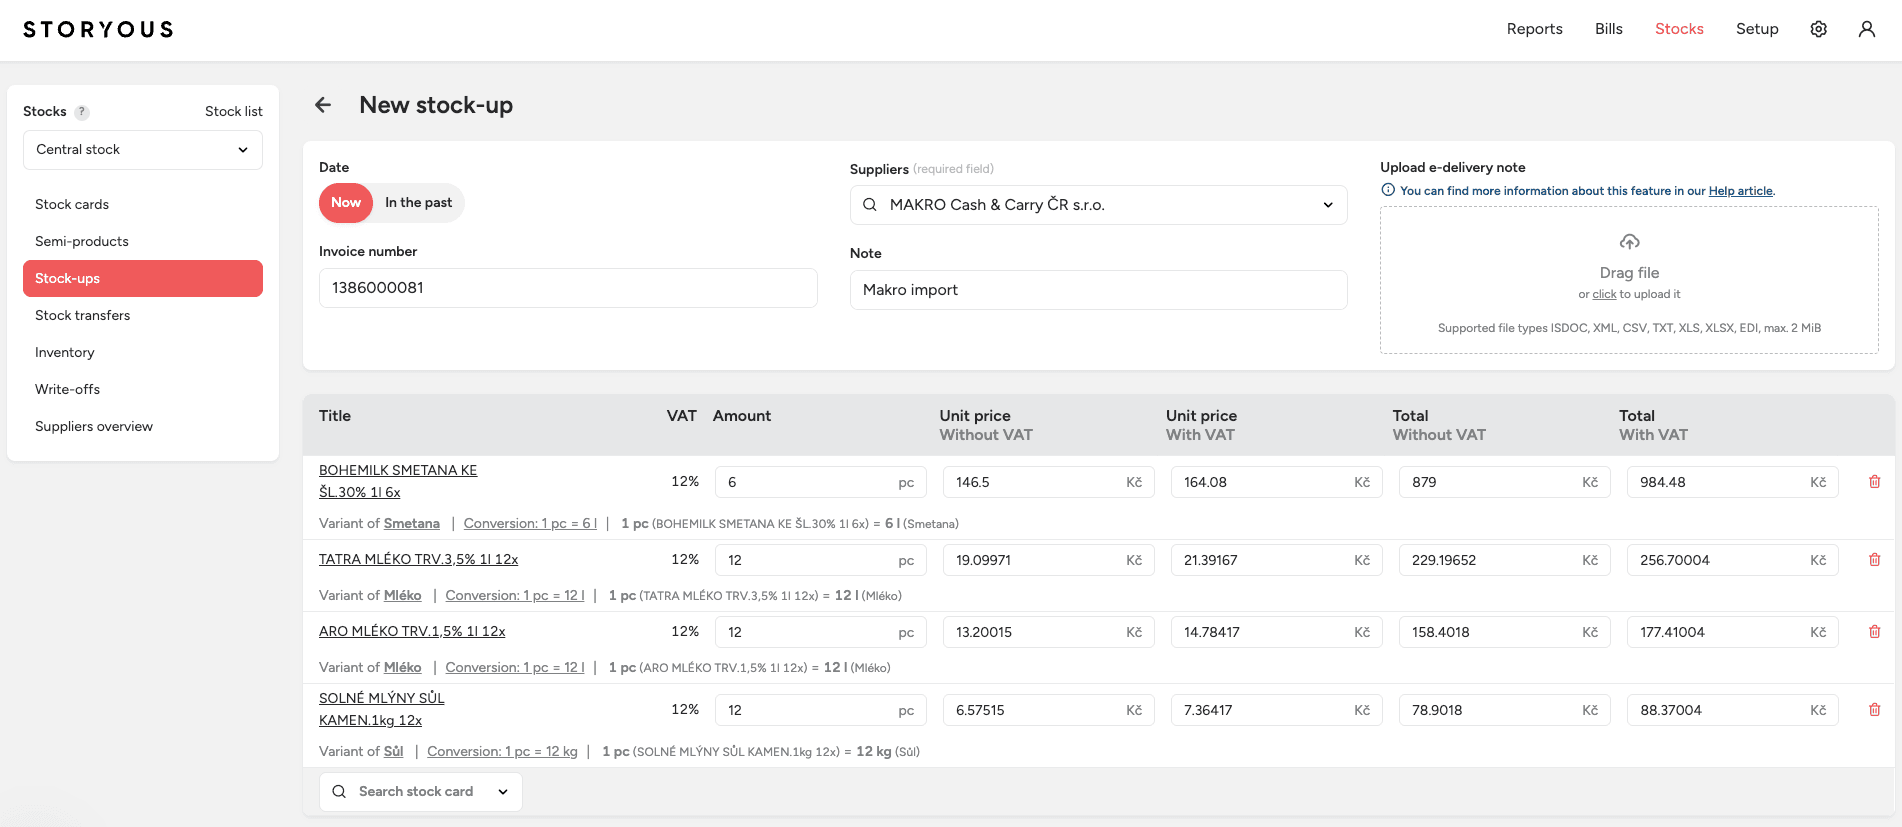Select the Now date toggle

point(346,203)
